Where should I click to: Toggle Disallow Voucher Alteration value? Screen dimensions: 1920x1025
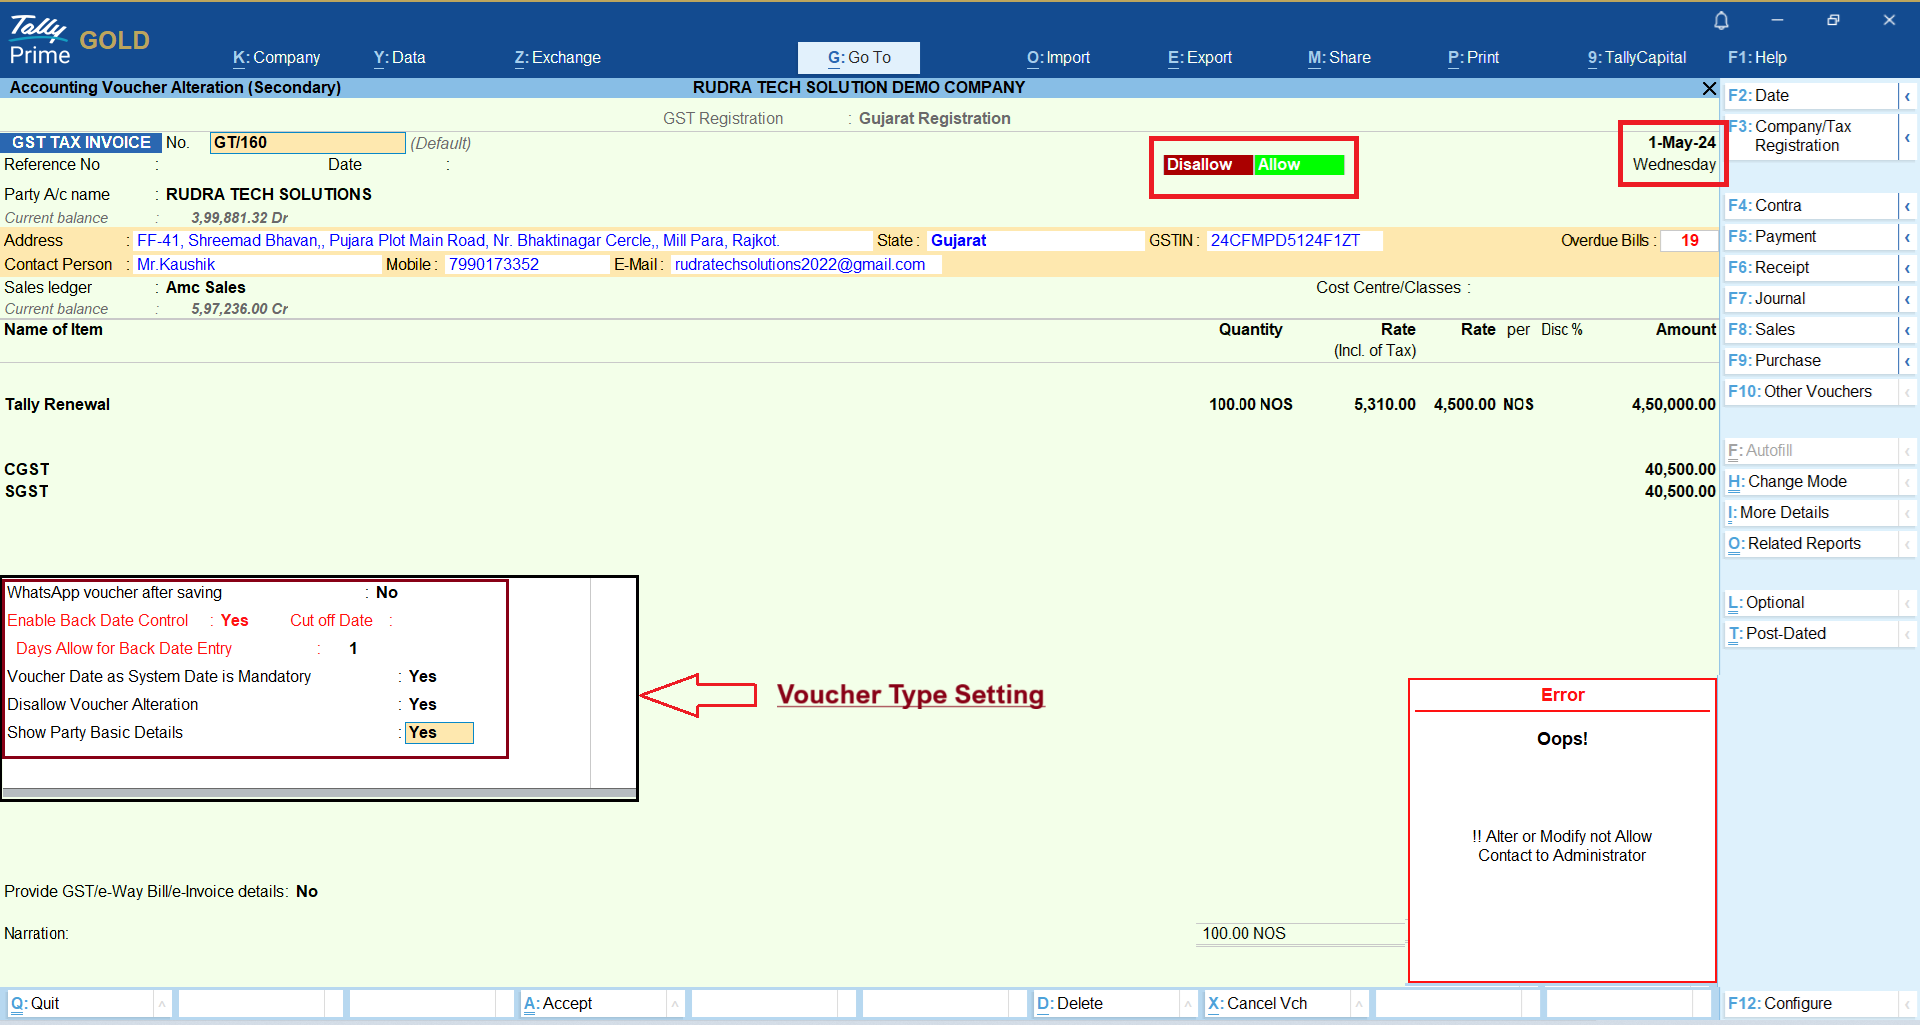423,705
